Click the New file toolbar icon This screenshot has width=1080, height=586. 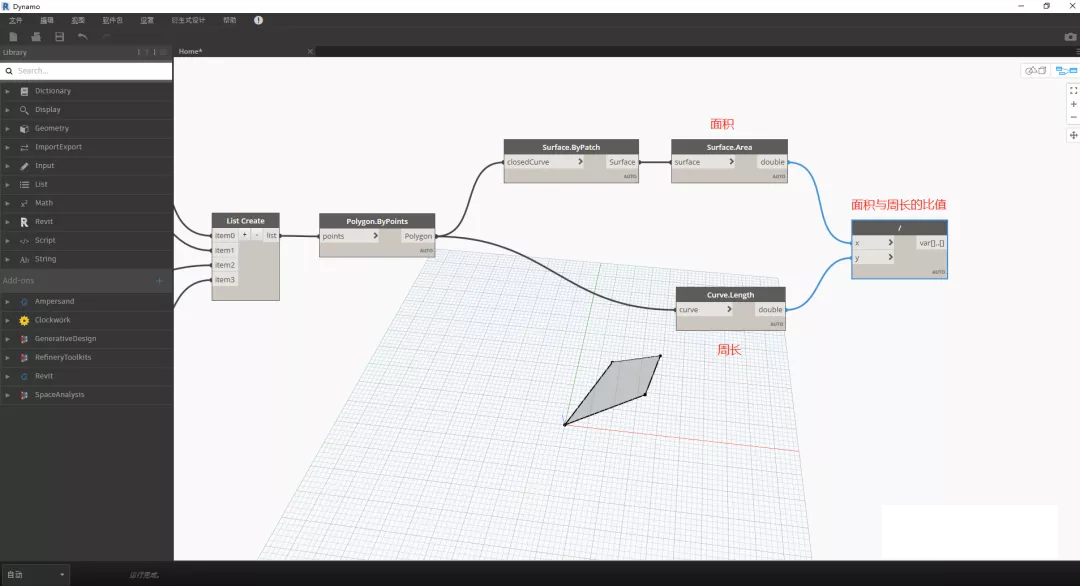pyautogui.click(x=13, y=36)
